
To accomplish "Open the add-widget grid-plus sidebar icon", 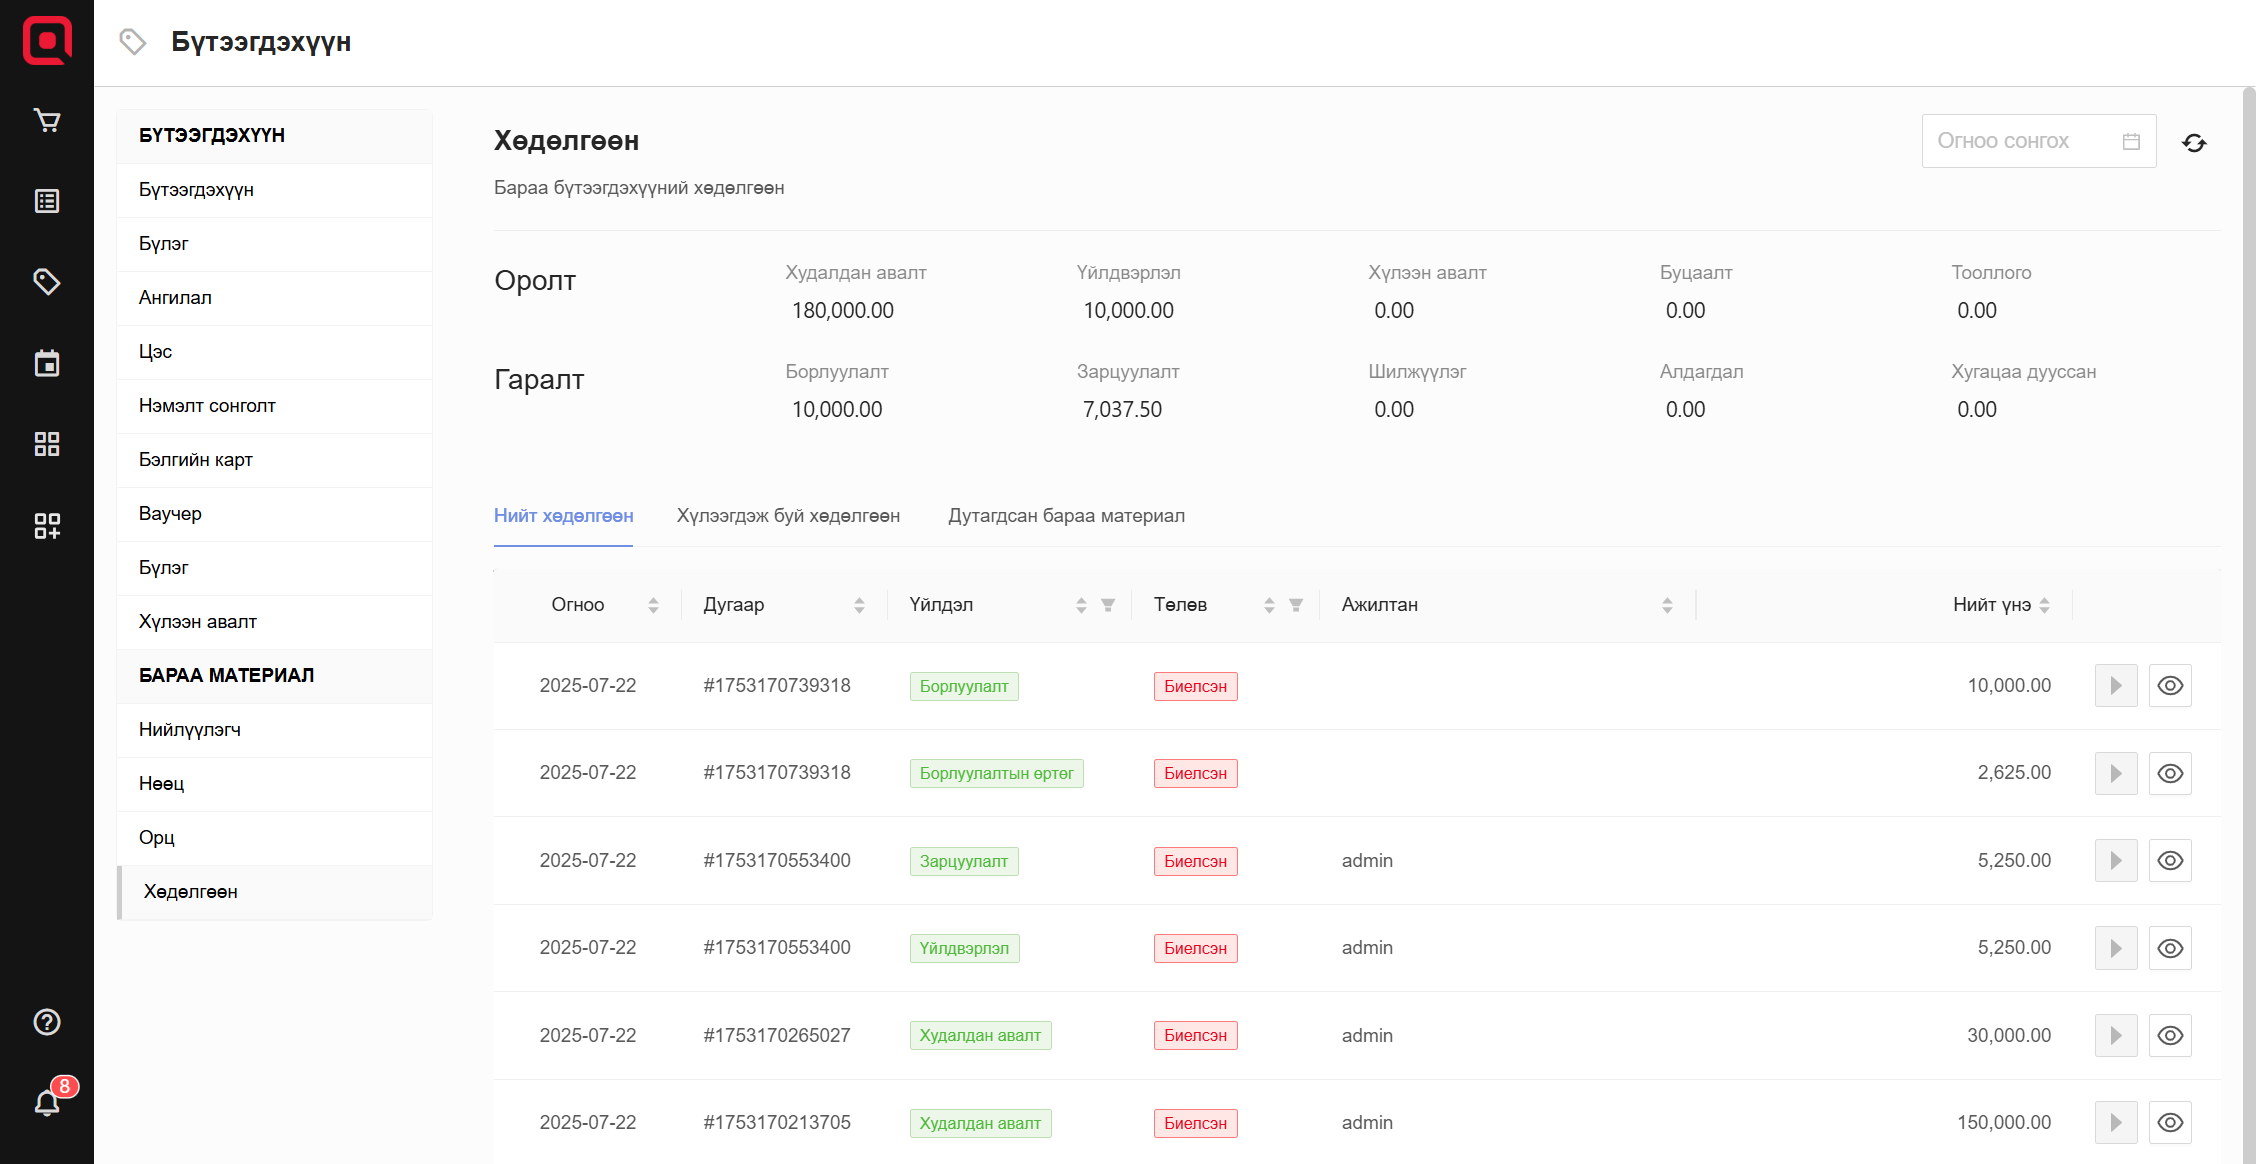I will click(47, 525).
